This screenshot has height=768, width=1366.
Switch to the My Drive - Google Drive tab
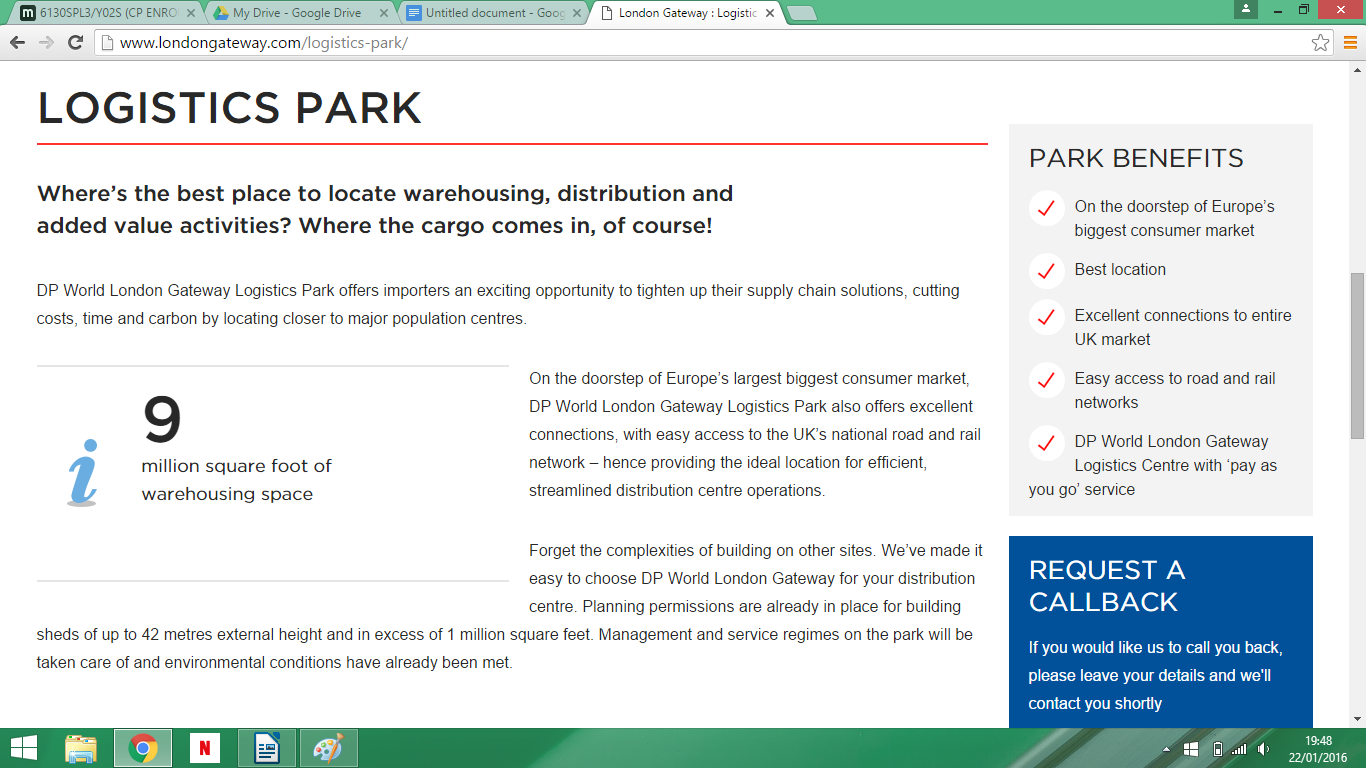pyautogui.click(x=299, y=13)
